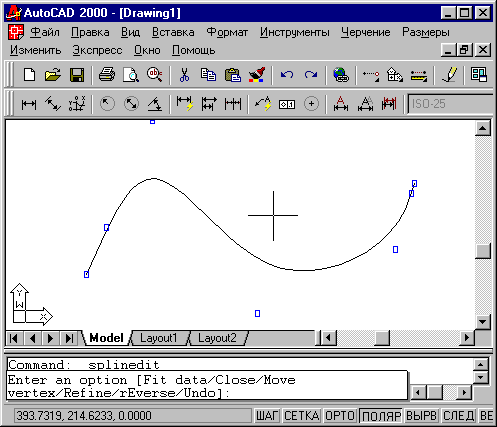Viewport: 497px width, 427px height.
Task: Click the Tolerance dimension icon
Action: [x=287, y=104]
